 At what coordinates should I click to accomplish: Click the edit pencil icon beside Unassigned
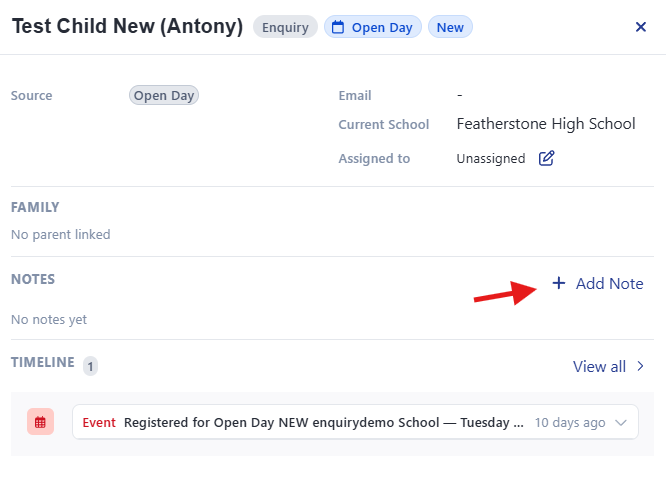(546, 158)
